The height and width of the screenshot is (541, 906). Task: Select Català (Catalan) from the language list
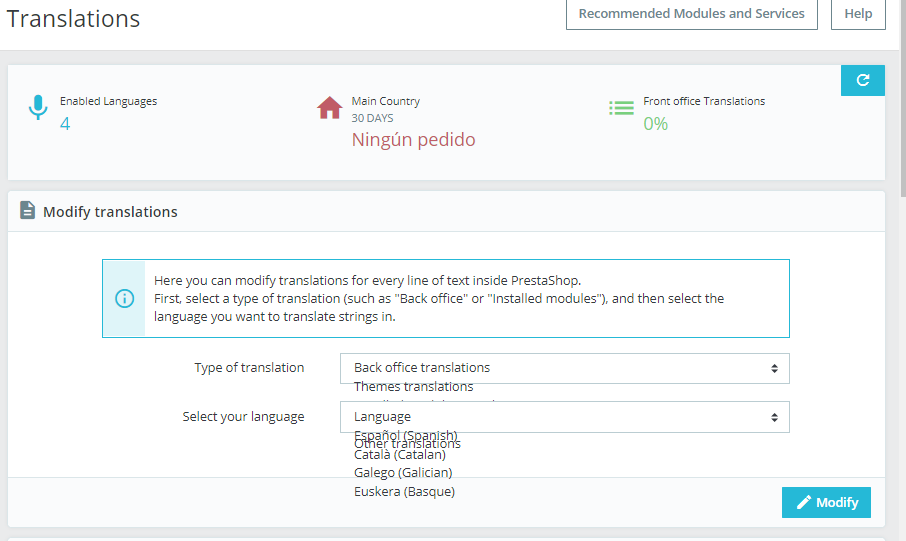click(400, 455)
